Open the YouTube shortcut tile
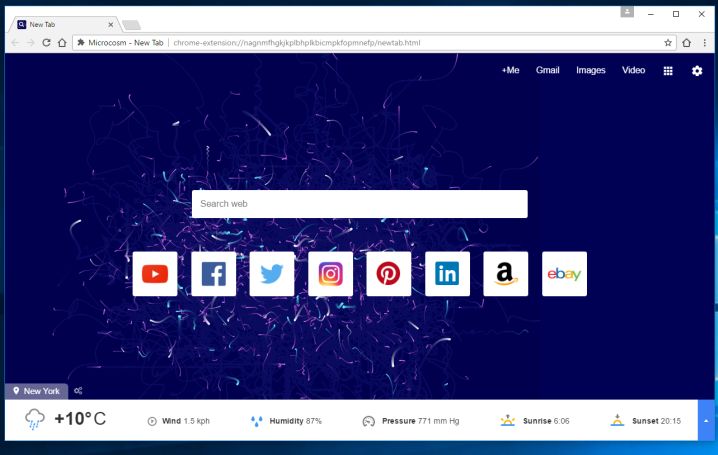The image size is (718, 455). (155, 274)
